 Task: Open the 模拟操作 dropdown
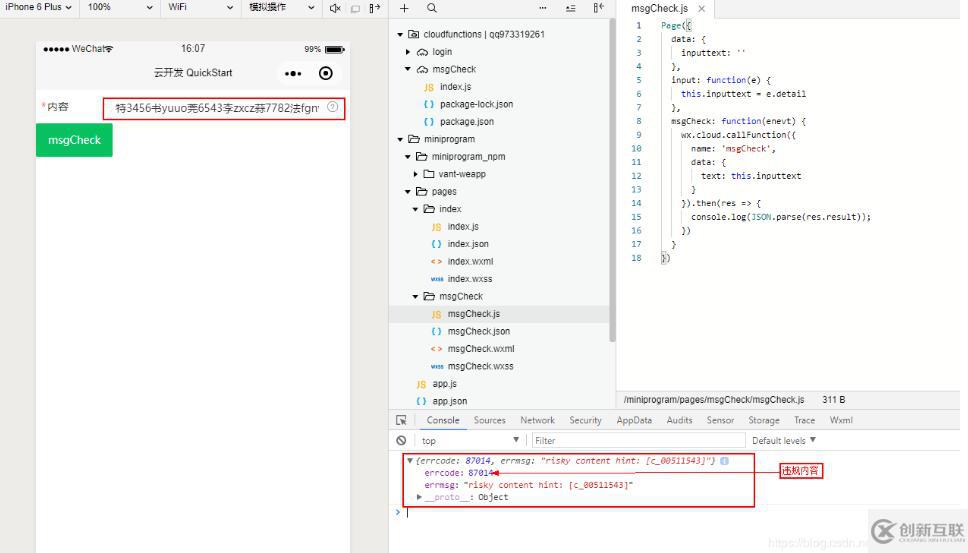[282, 7]
